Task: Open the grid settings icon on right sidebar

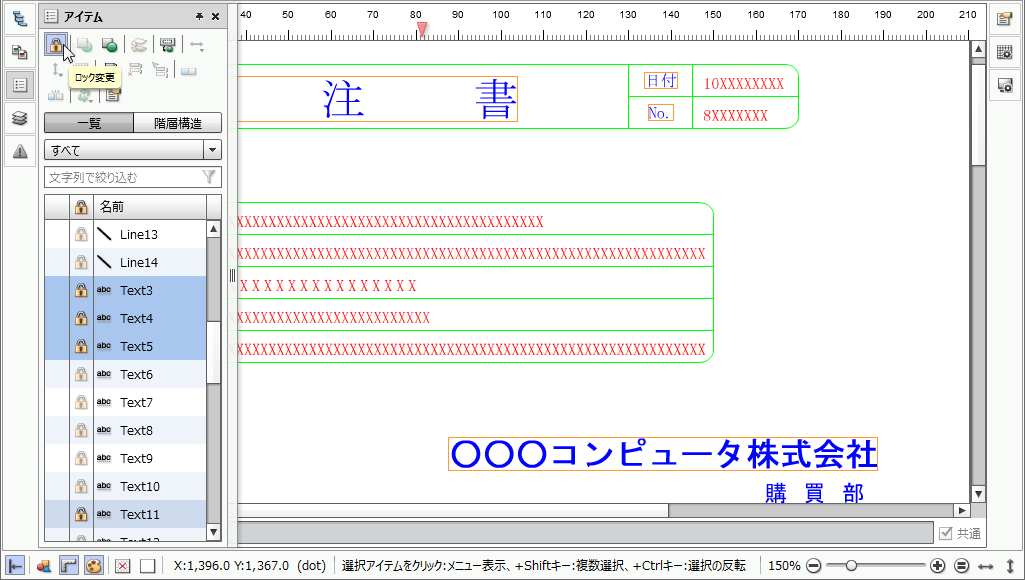Action: 1005,52
